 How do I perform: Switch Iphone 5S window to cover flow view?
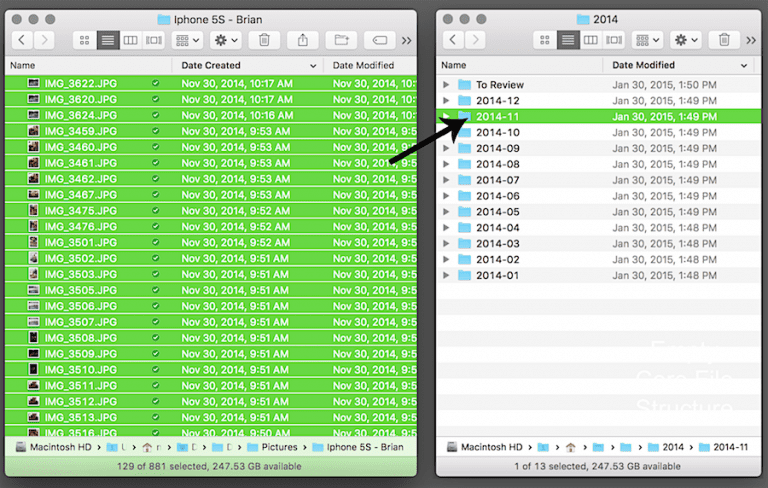click(x=153, y=40)
